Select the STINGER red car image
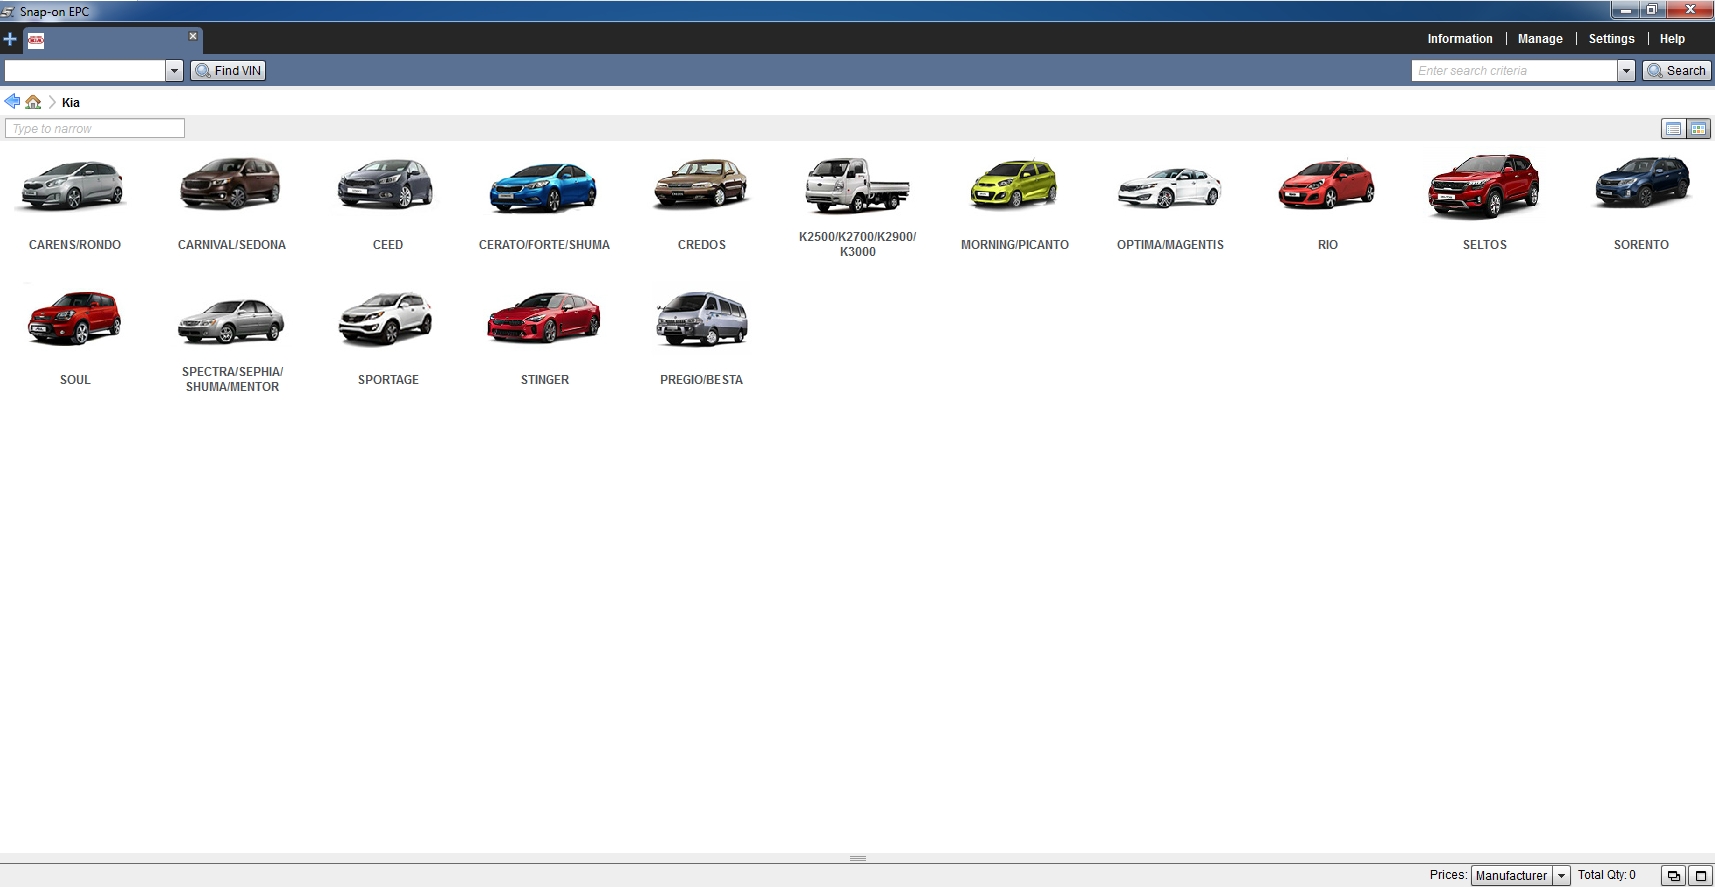1715x887 pixels. coord(544,320)
